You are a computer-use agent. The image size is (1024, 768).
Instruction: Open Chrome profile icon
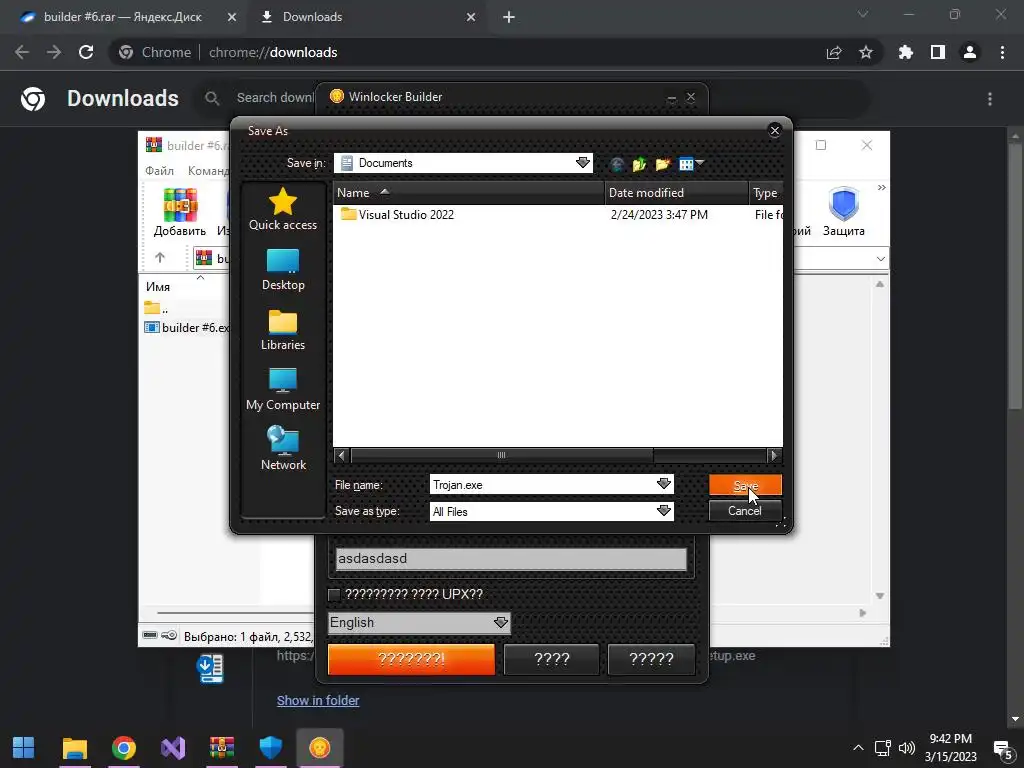click(970, 52)
